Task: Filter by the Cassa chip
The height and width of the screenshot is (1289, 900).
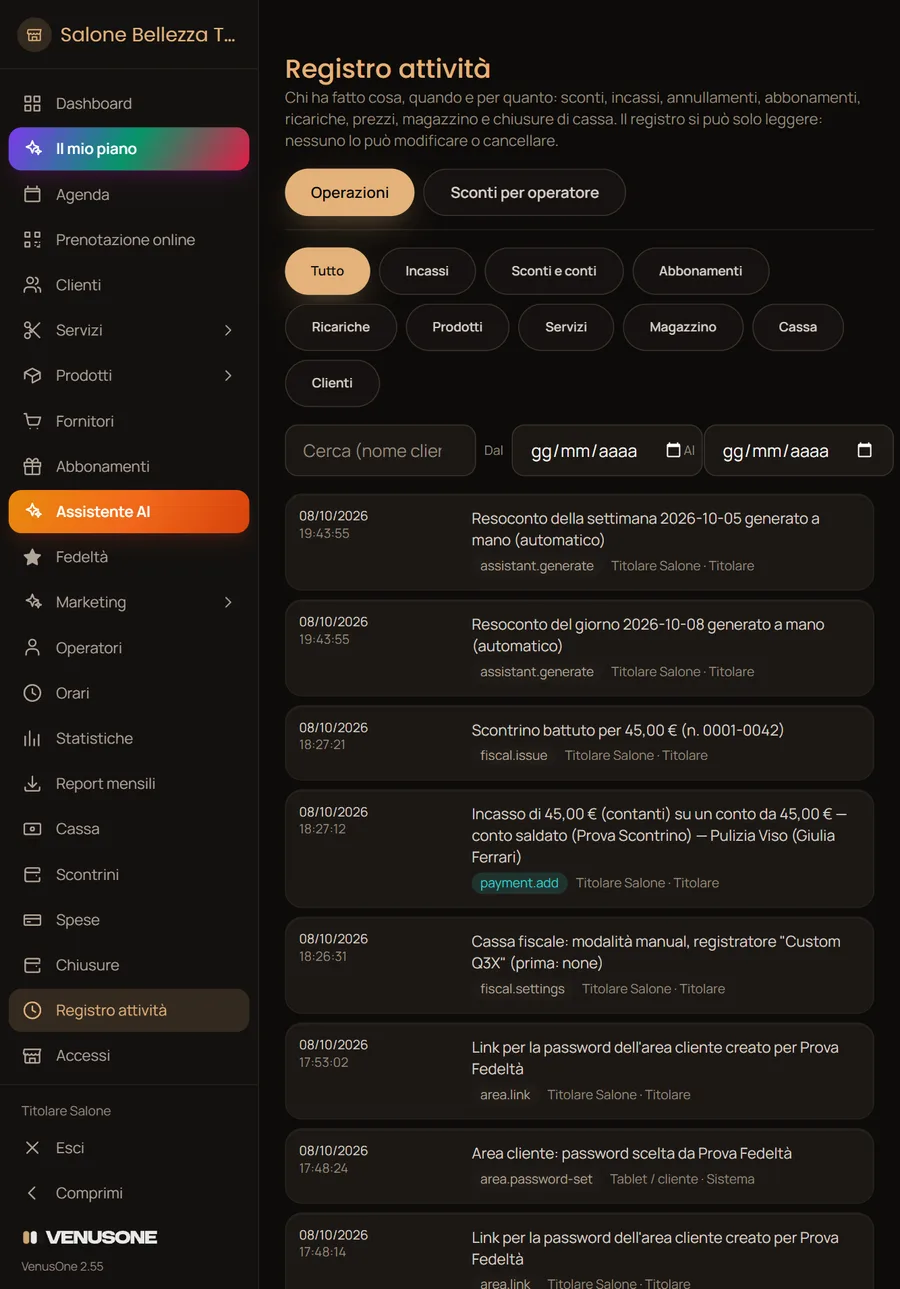Action: [x=798, y=327]
